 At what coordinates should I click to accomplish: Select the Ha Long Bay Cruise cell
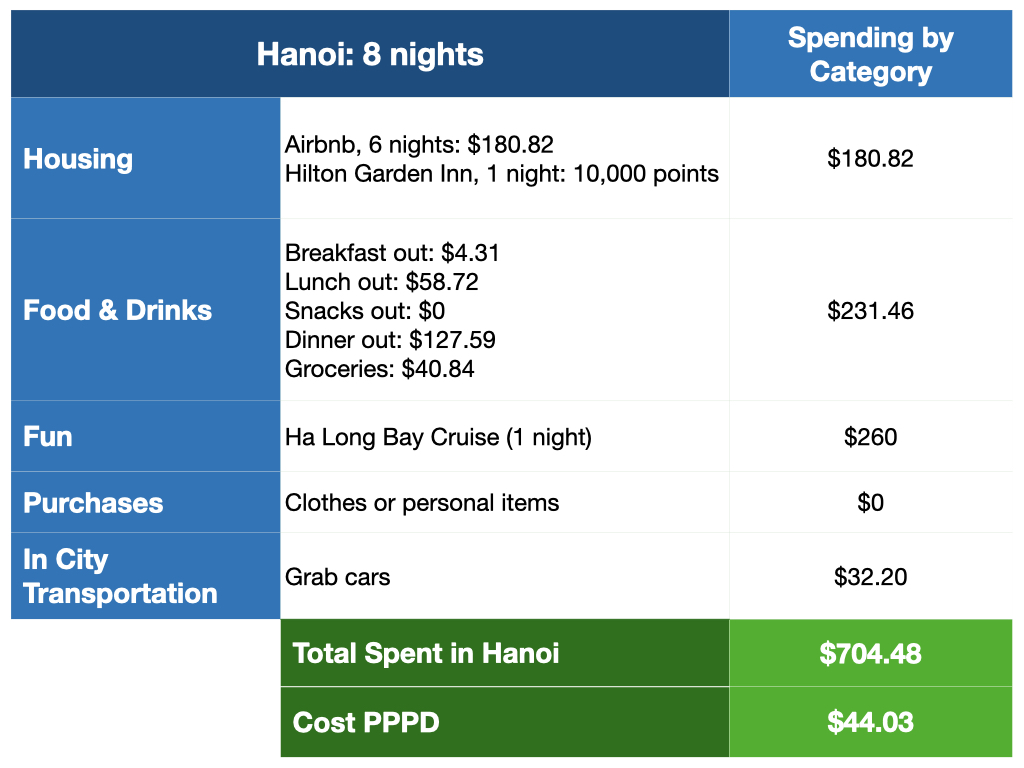click(x=438, y=437)
